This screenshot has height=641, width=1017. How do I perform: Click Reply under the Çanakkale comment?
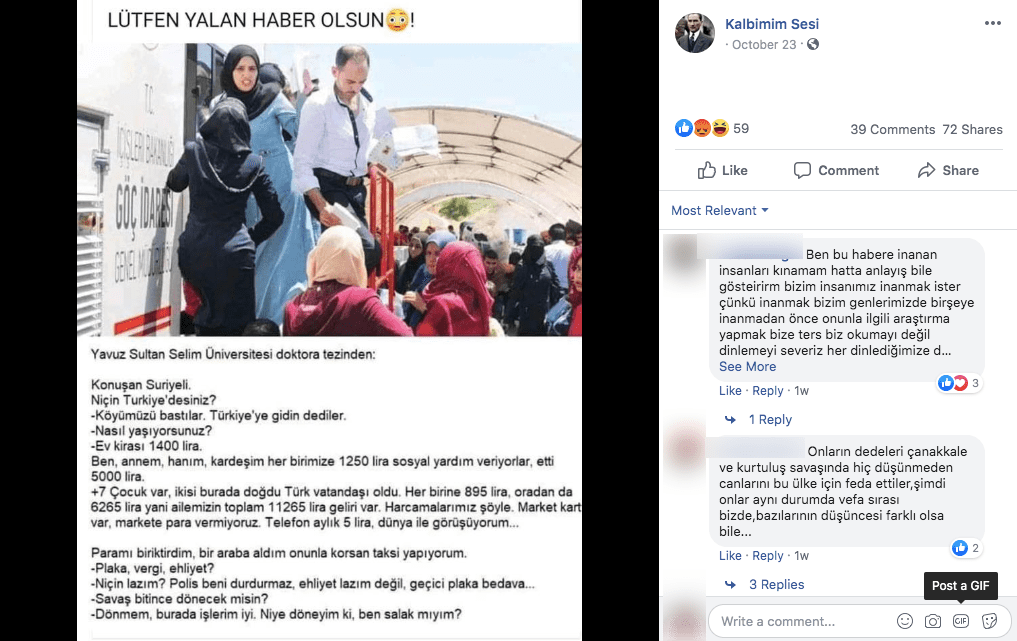767,555
